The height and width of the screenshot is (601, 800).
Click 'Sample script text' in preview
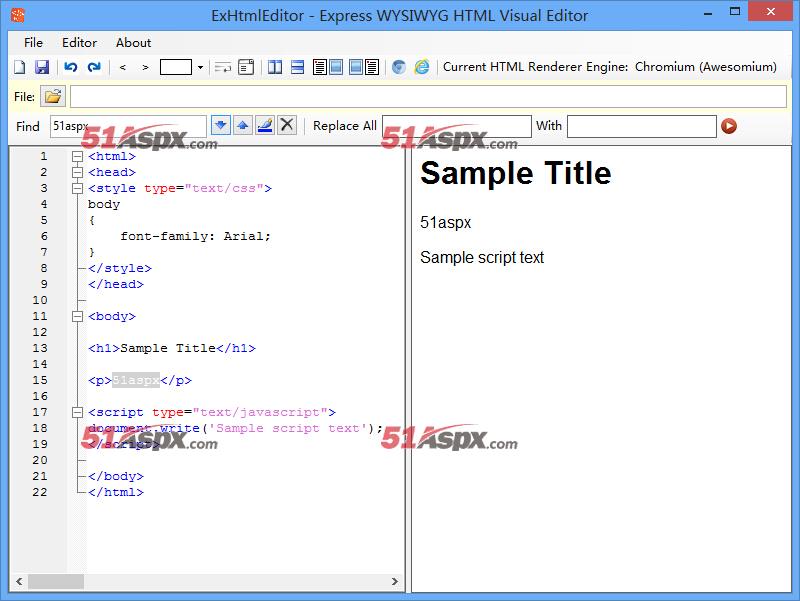(x=482, y=257)
